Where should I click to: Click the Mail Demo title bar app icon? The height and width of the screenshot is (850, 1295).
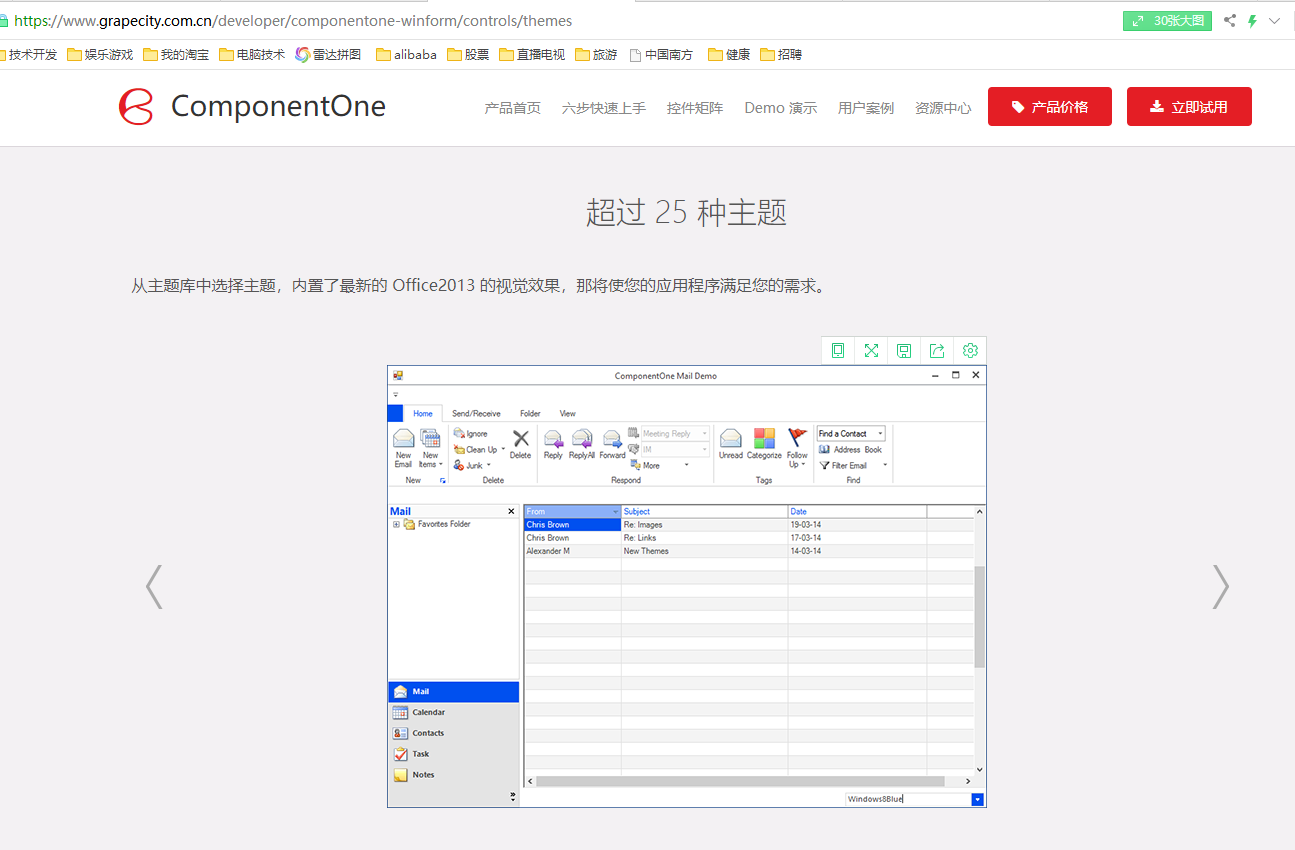click(x=398, y=376)
